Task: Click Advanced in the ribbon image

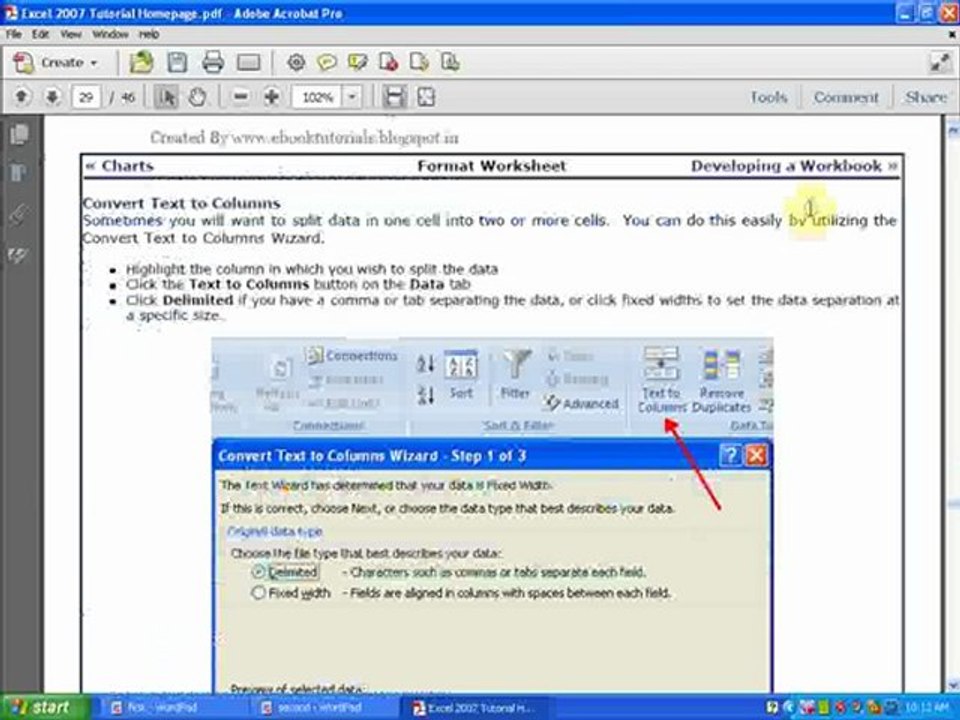Action: (582, 403)
